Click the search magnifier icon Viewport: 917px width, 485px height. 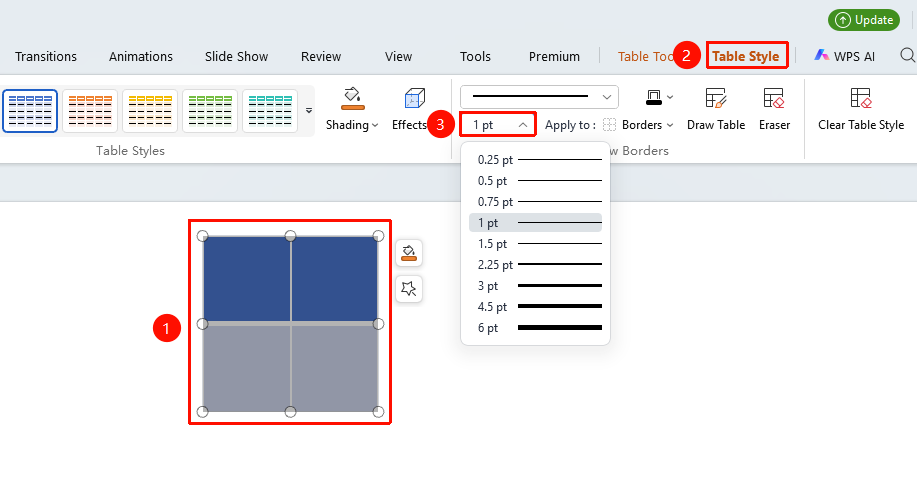[x=908, y=55]
